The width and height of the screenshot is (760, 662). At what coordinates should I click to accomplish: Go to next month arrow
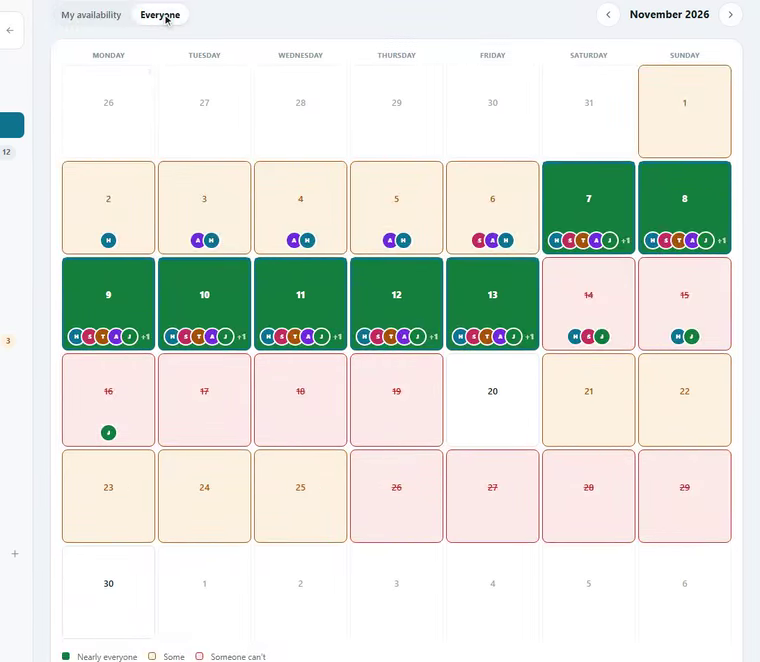click(730, 15)
